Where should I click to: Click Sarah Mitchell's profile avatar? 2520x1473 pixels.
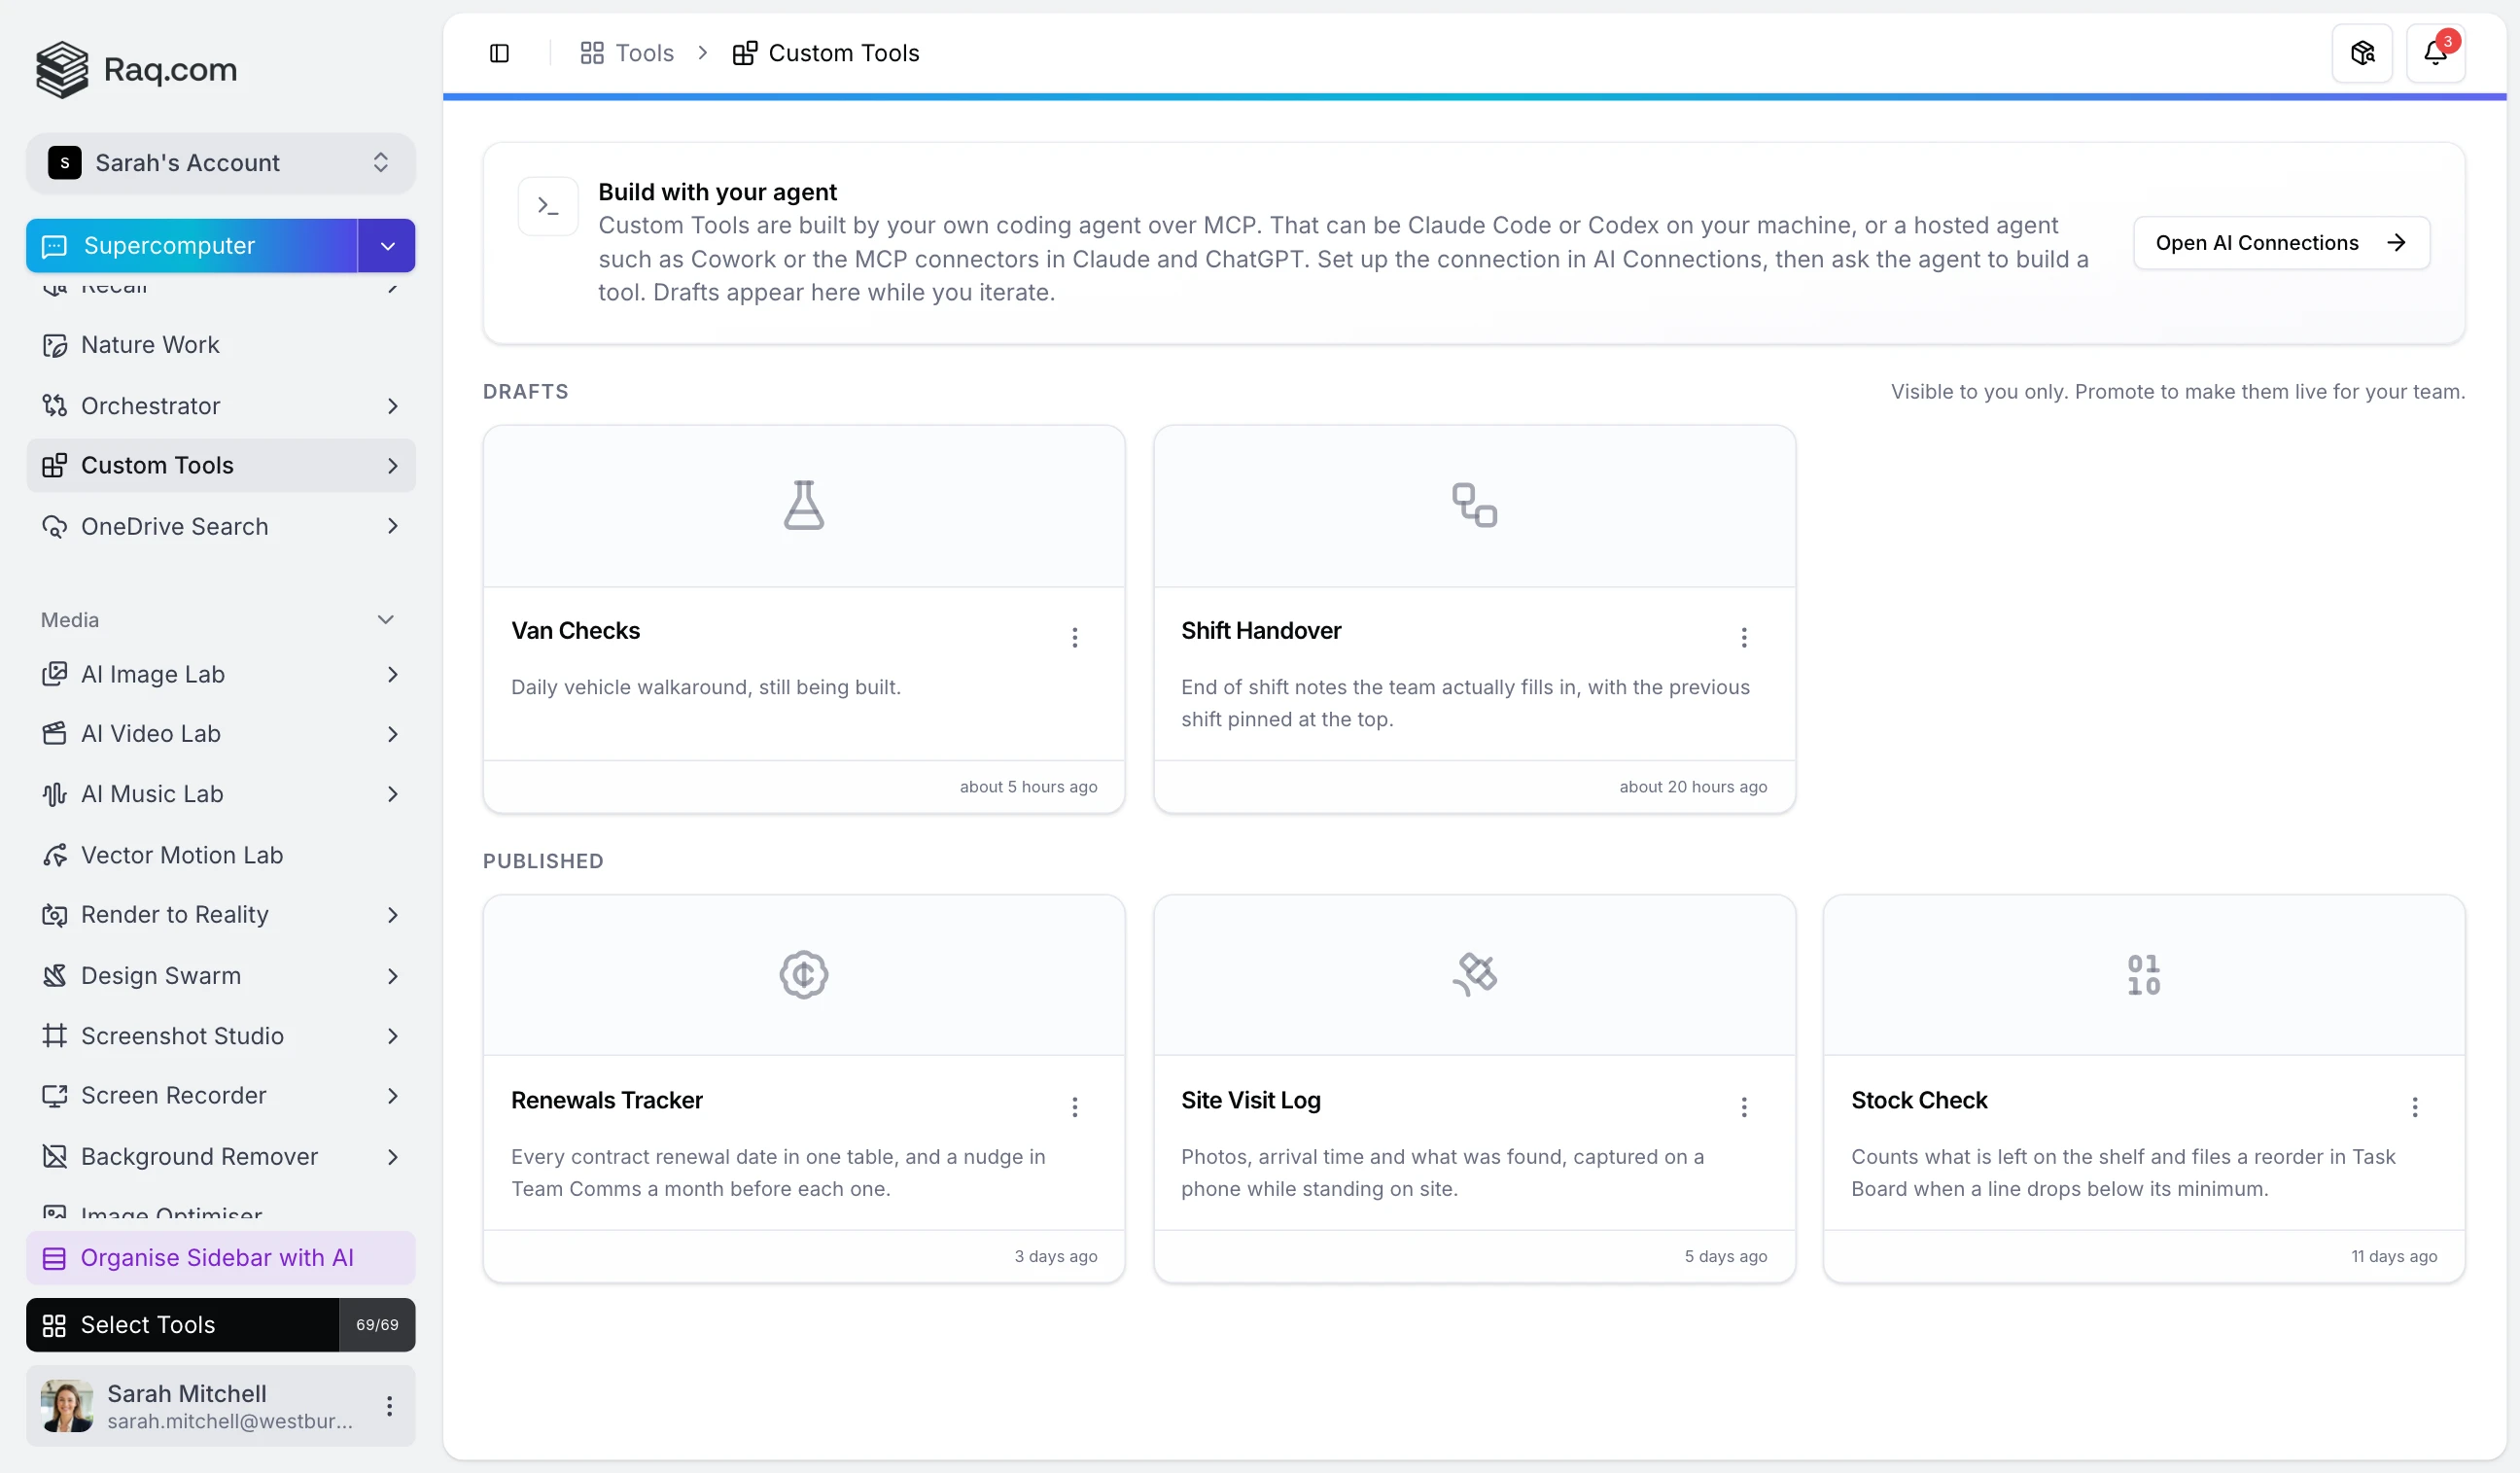pos(67,1406)
